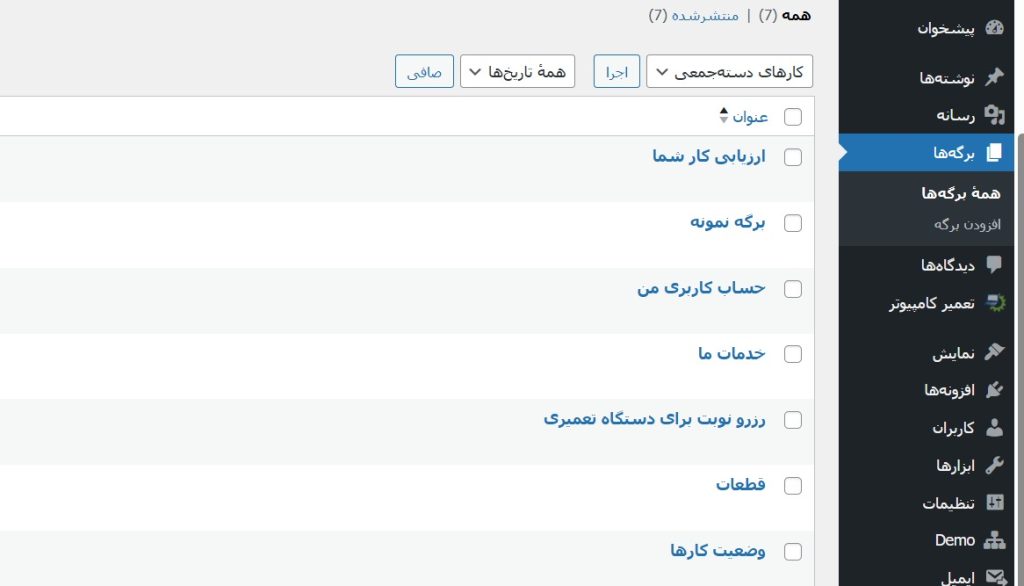This screenshot has width=1024, height=586.
Task: Mark the checkbox for قطعات
Action: click(x=793, y=486)
